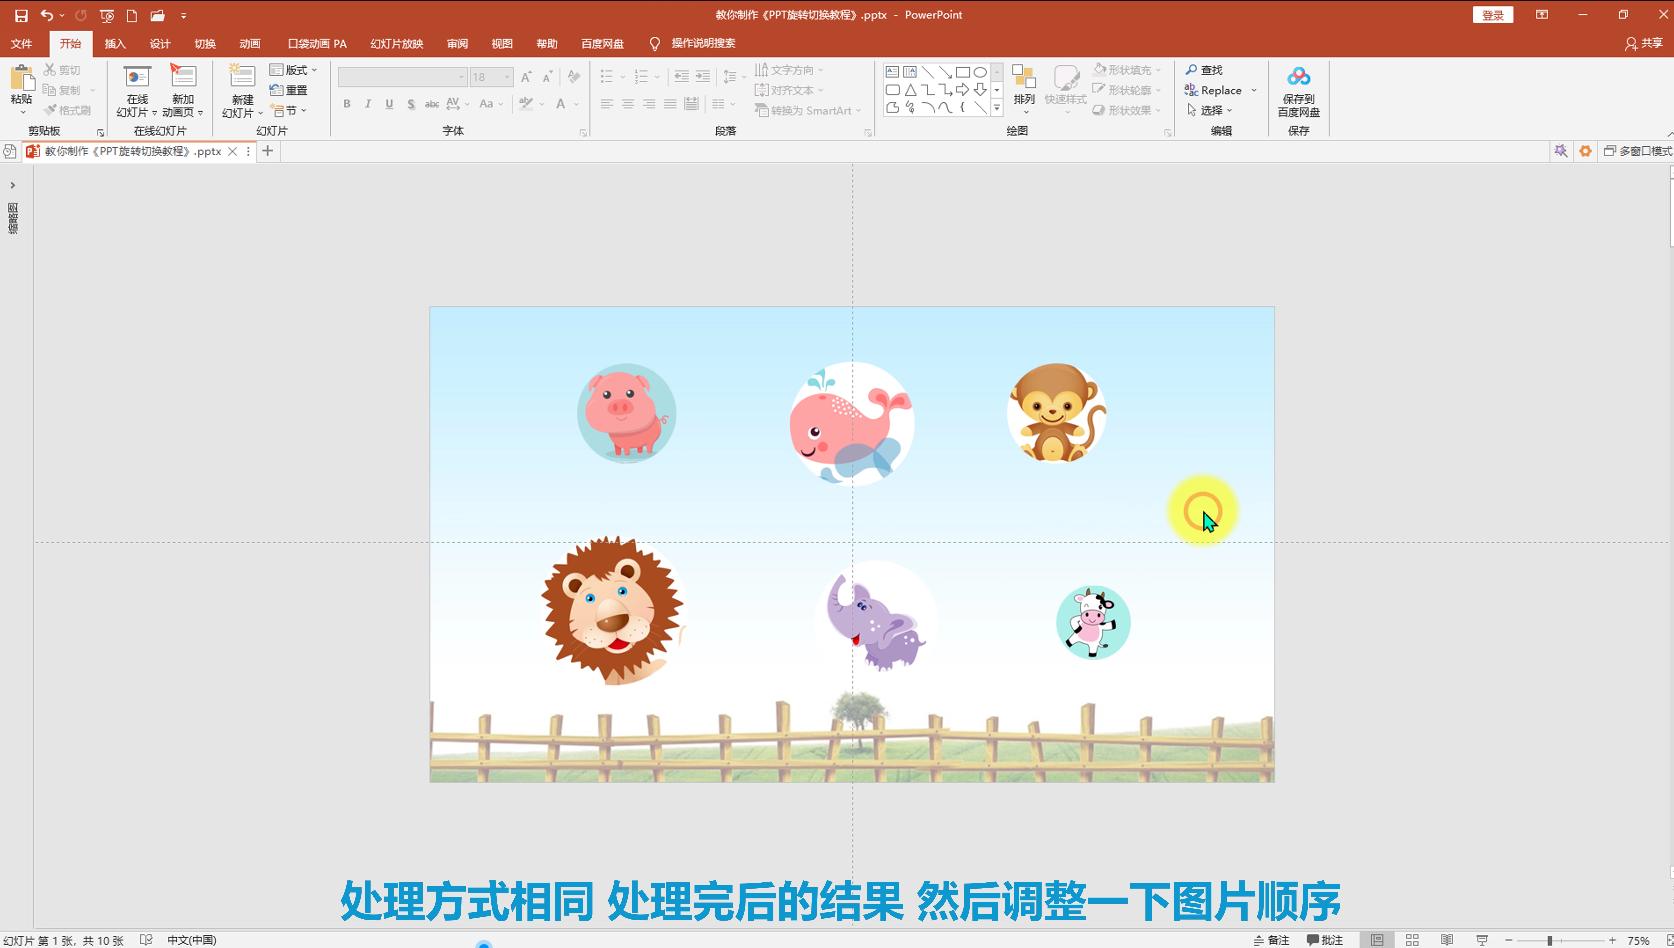Expand the 文字方向 text direction dropdown
This screenshot has width=1674, height=948.
tap(822, 69)
